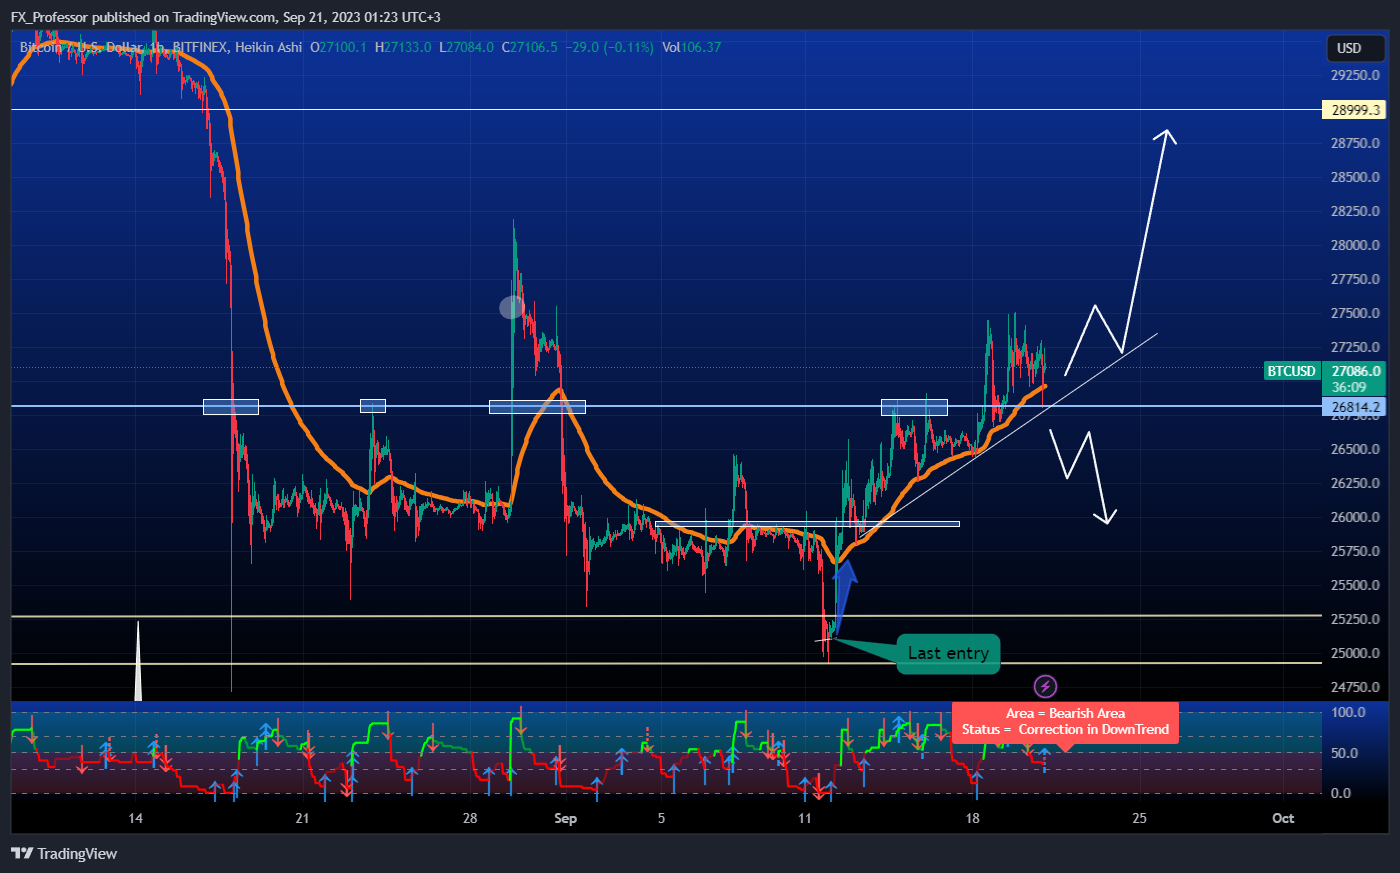
Task: Click the date label 21 on time axis
Action: tap(303, 818)
